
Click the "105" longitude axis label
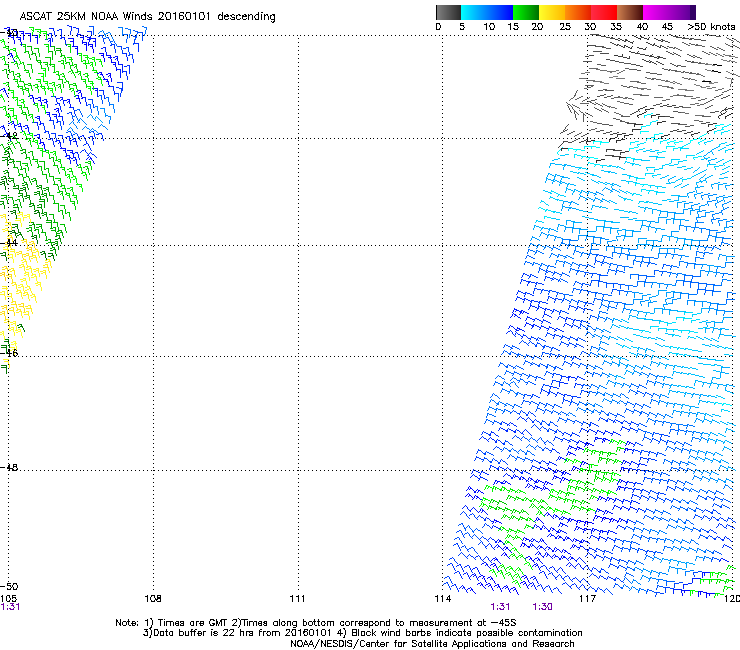point(8,599)
